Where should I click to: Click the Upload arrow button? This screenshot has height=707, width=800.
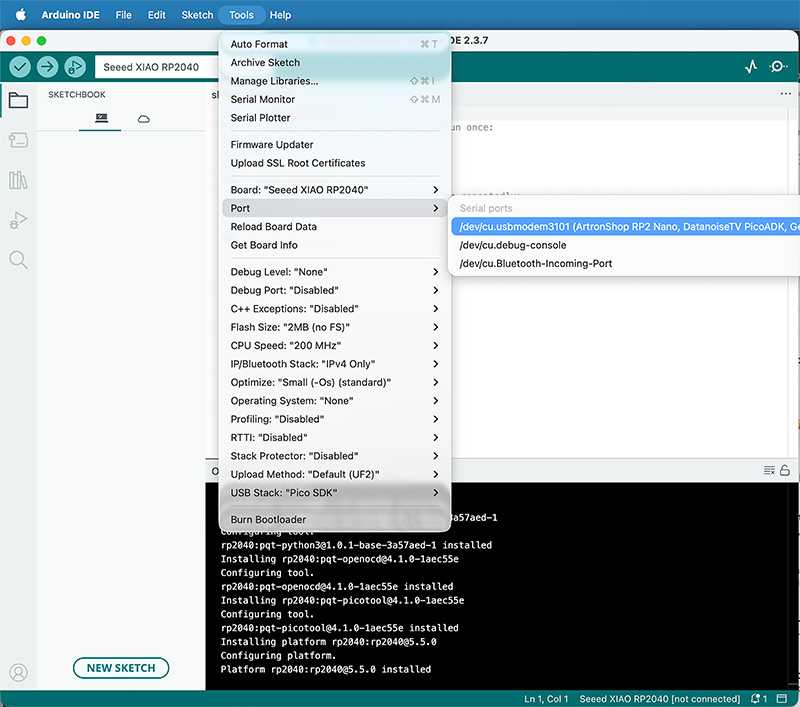point(47,67)
